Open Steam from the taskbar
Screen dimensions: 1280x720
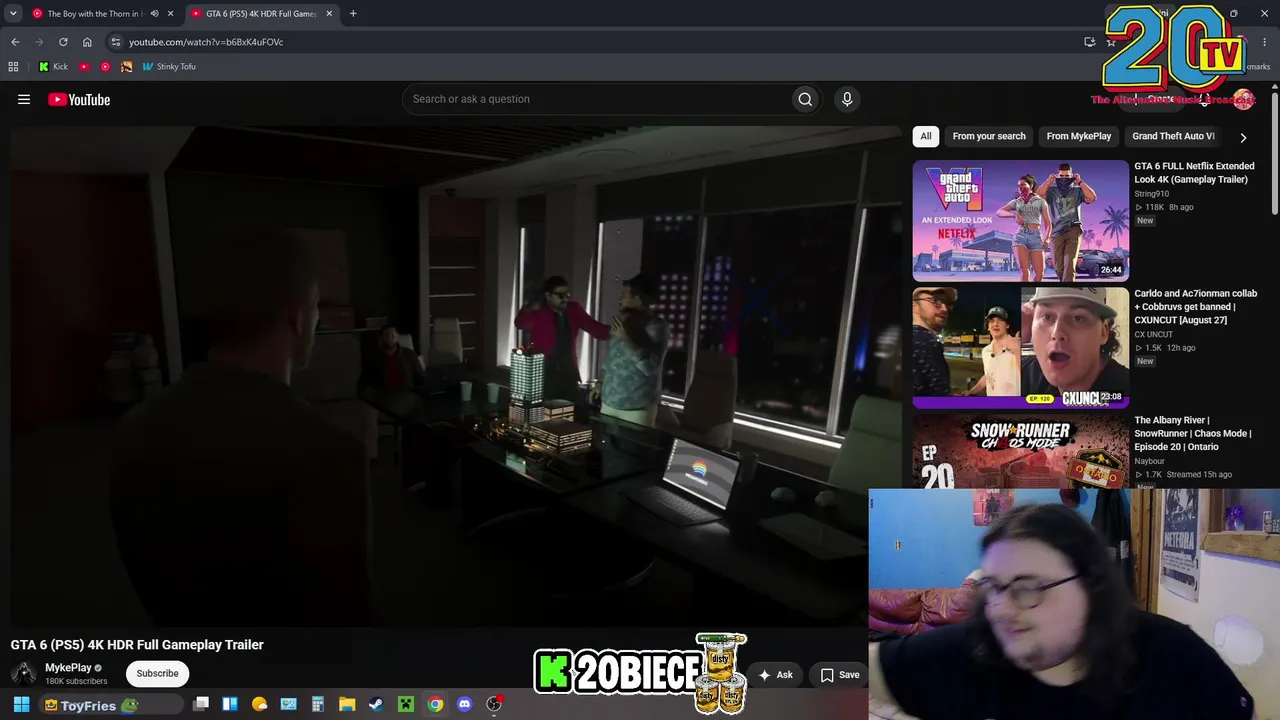pyautogui.click(x=375, y=704)
